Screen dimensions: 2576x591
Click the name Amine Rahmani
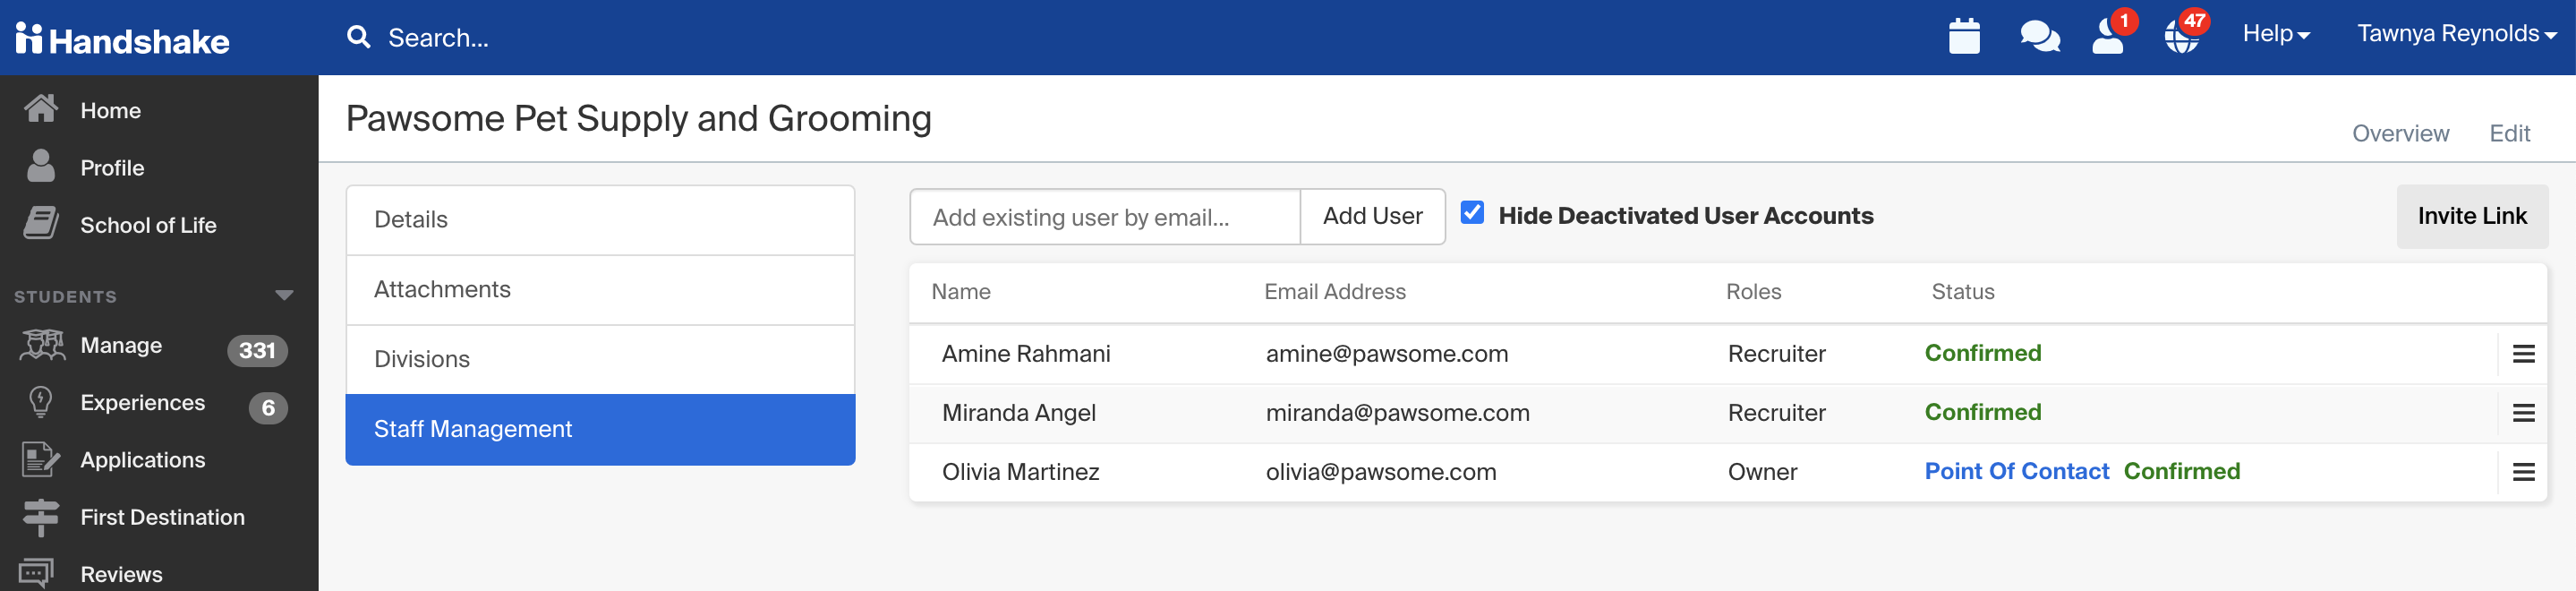(x=1026, y=354)
